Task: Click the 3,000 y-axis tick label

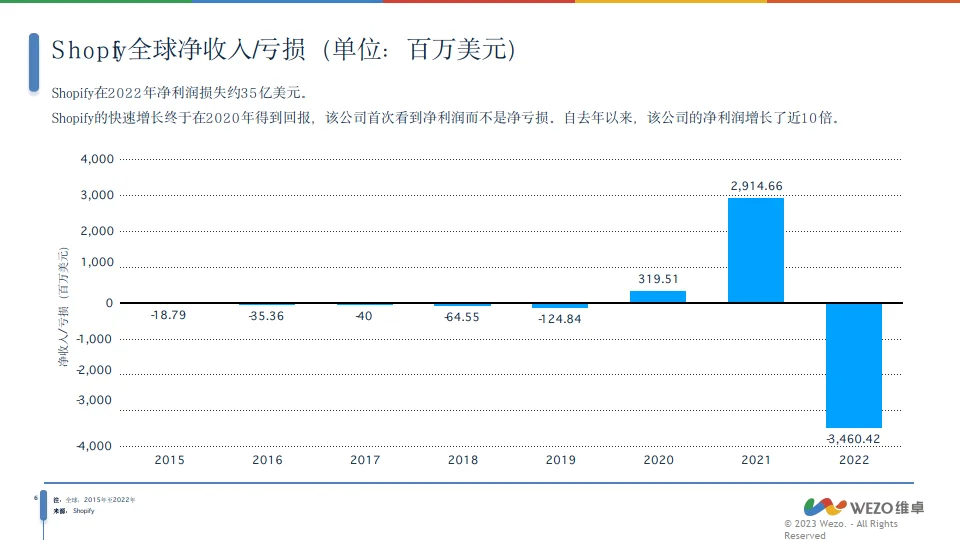Action: (x=97, y=195)
